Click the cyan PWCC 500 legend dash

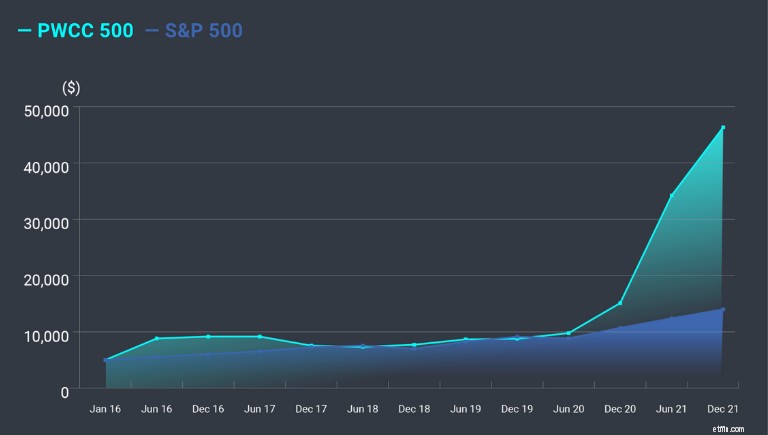pyautogui.click(x=24, y=31)
